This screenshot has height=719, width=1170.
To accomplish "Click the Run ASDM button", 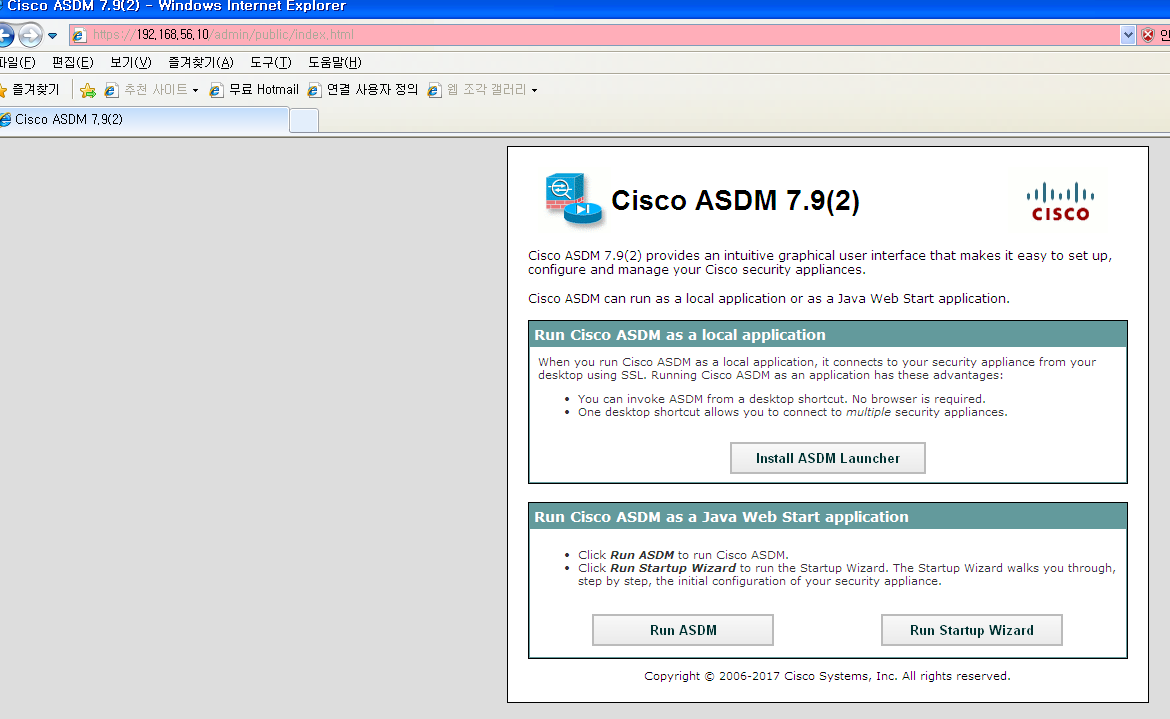I will click(x=683, y=630).
